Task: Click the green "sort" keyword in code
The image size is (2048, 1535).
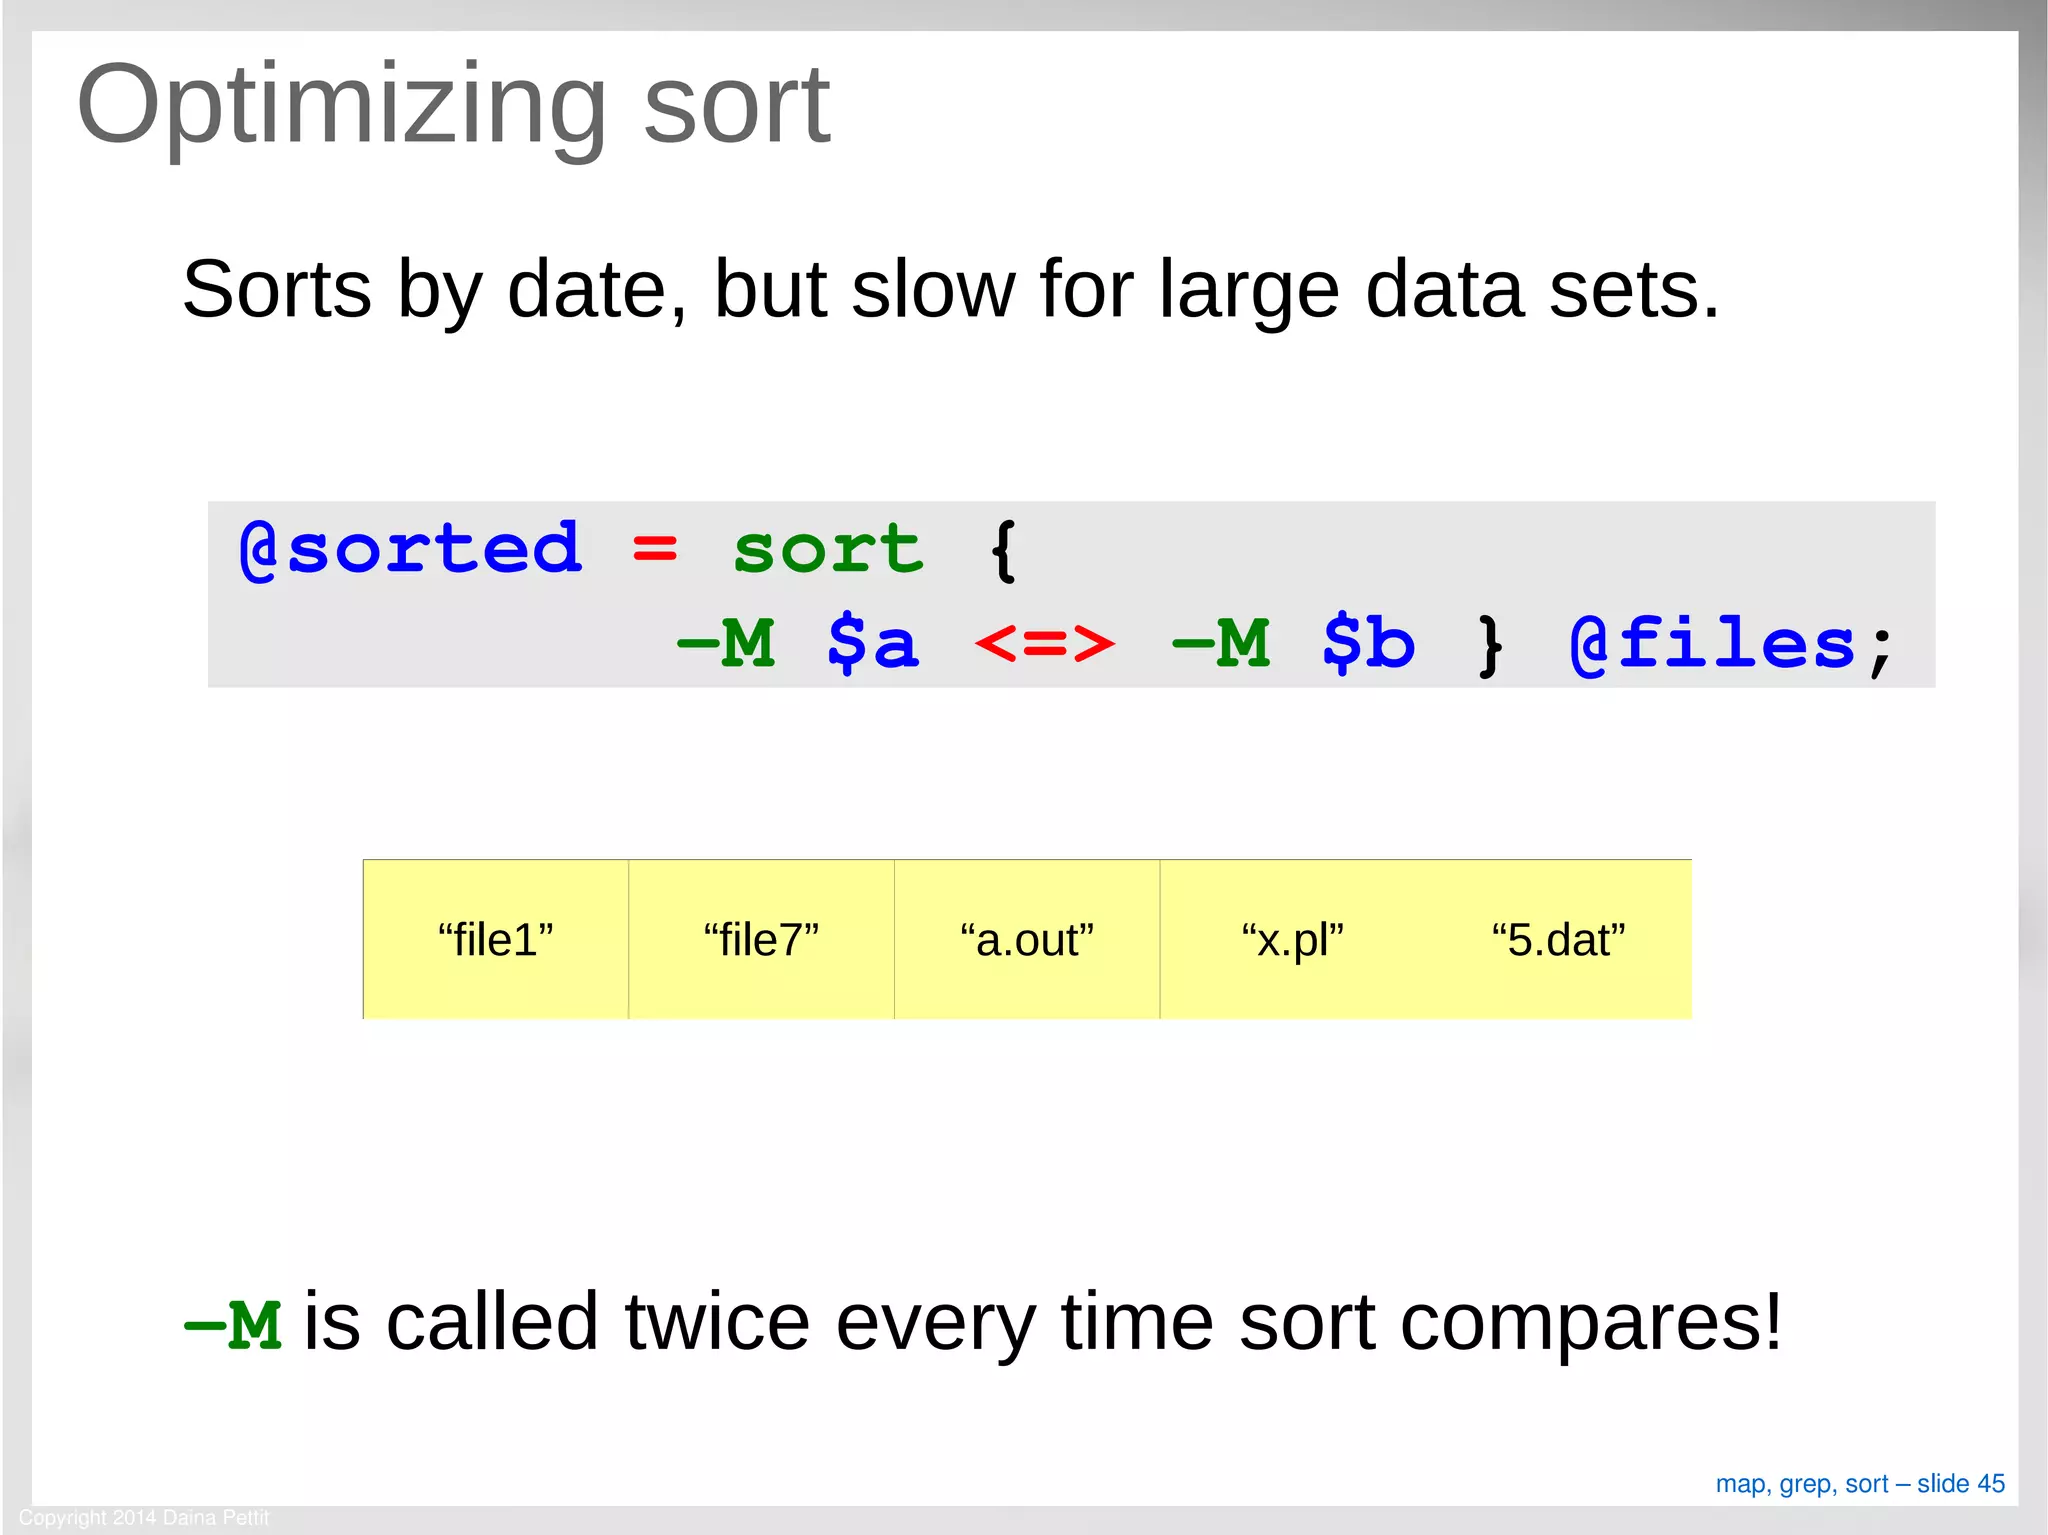Action: tap(828, 550)
